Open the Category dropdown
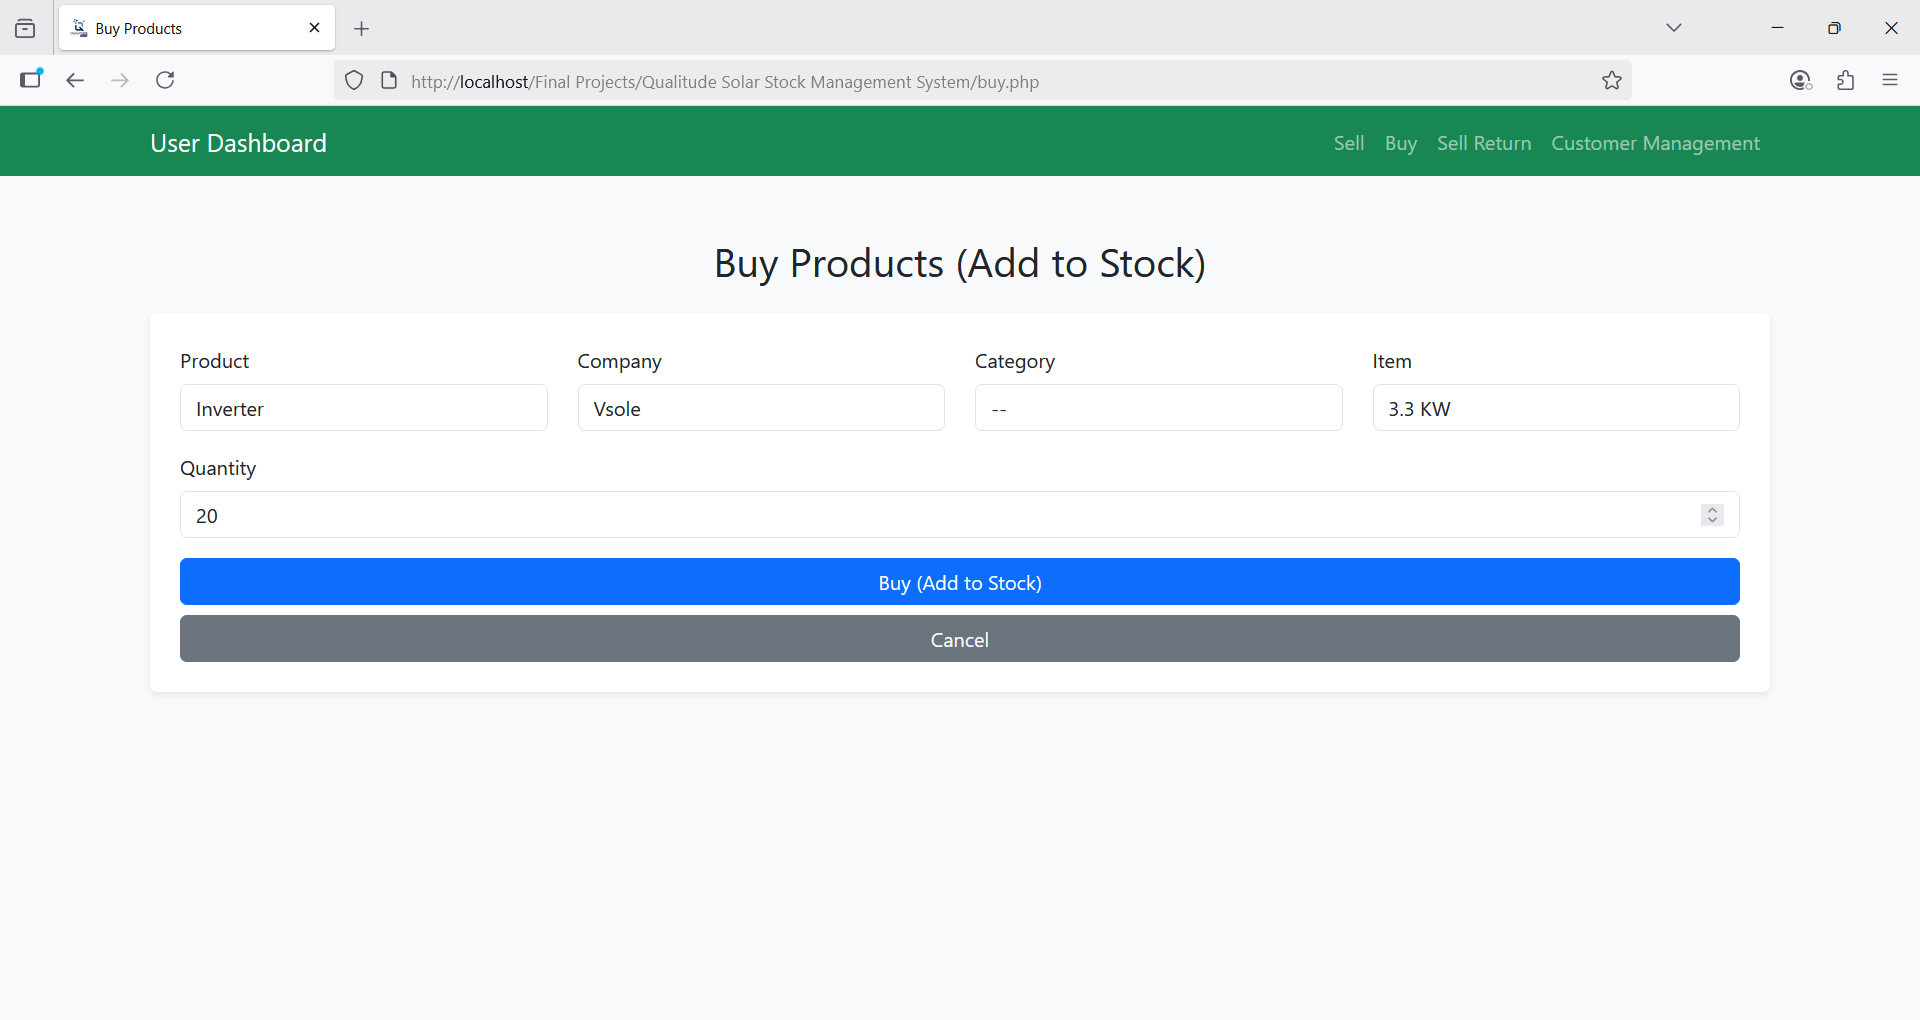Image resolution: width=1920 pixels, height=1020 pixels. coord(1157,408)
